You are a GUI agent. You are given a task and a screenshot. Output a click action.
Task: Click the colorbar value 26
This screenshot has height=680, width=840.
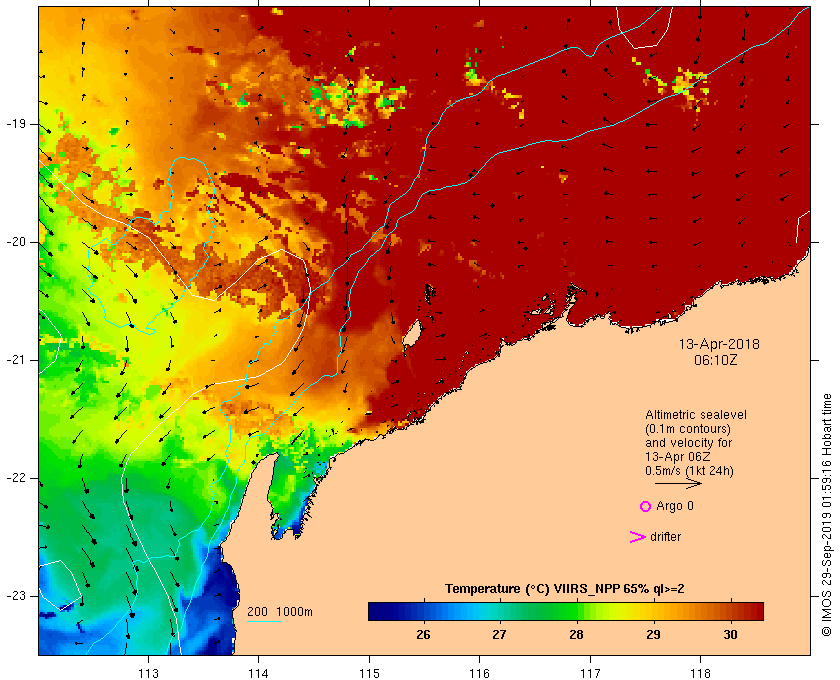click(x=423, y=635)
